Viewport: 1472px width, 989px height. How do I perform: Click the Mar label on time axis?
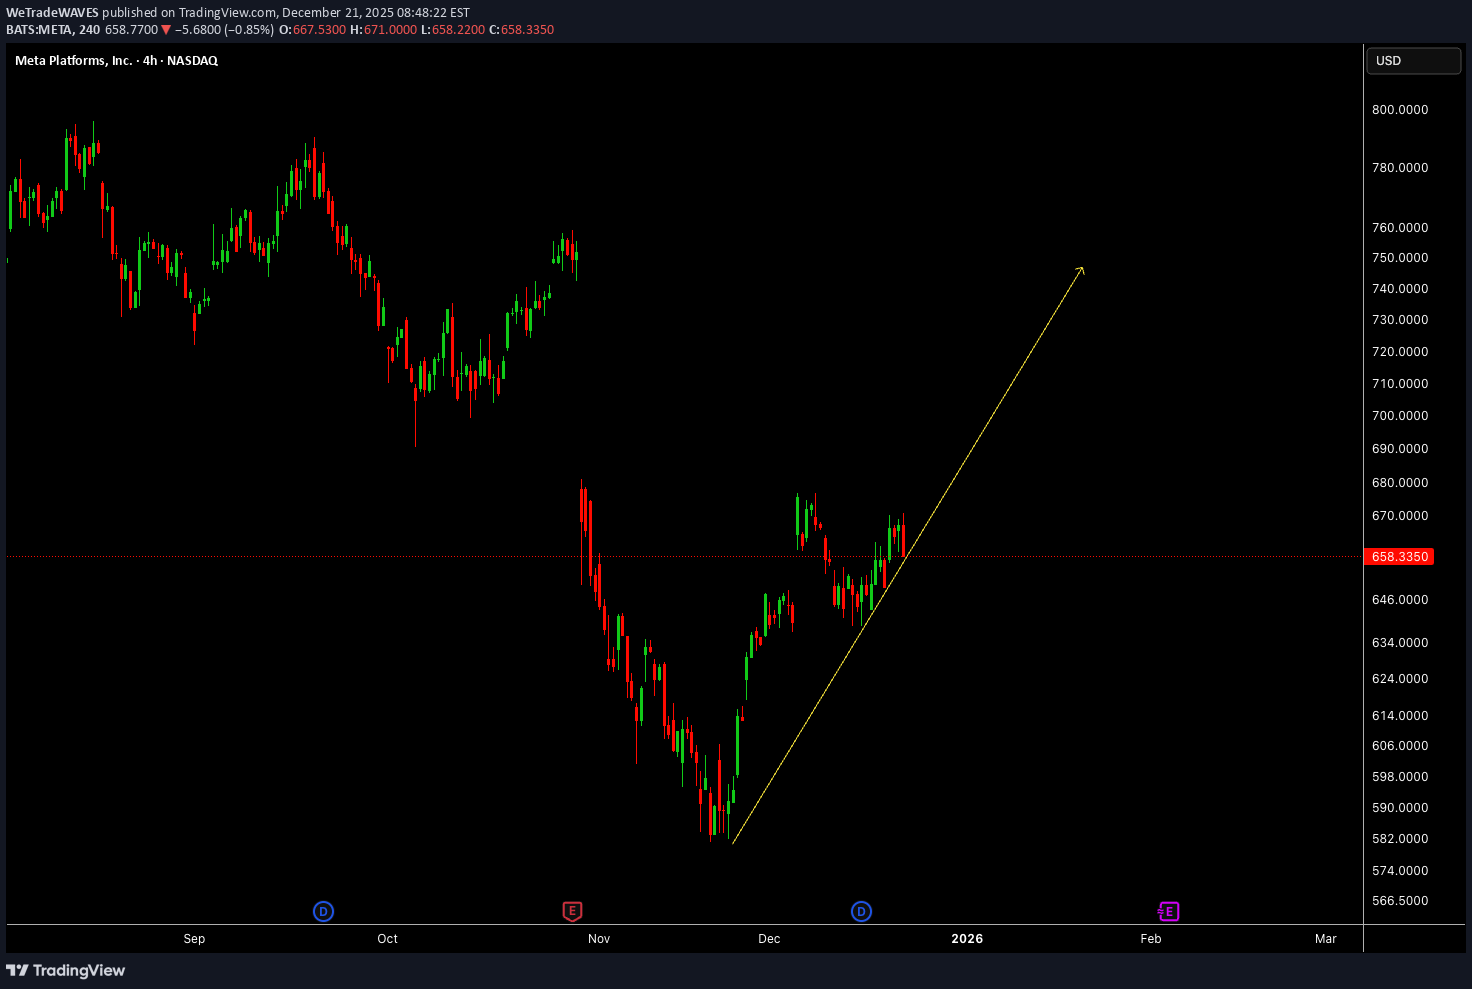pos(1325,939)
